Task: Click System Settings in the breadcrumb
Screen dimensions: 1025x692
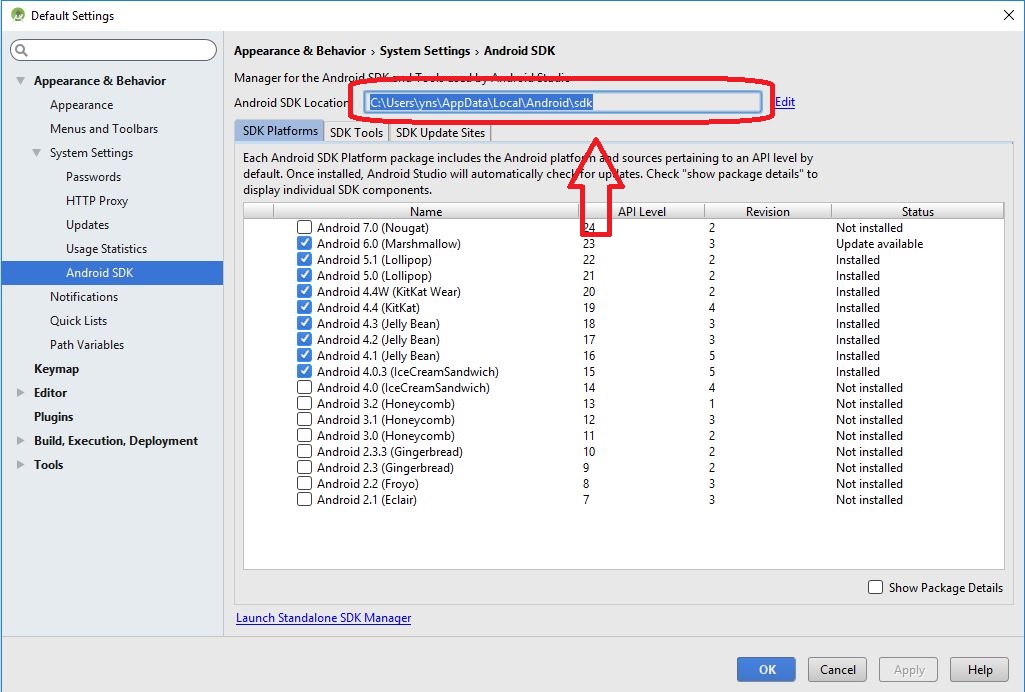Action: (x=425, y=51)
